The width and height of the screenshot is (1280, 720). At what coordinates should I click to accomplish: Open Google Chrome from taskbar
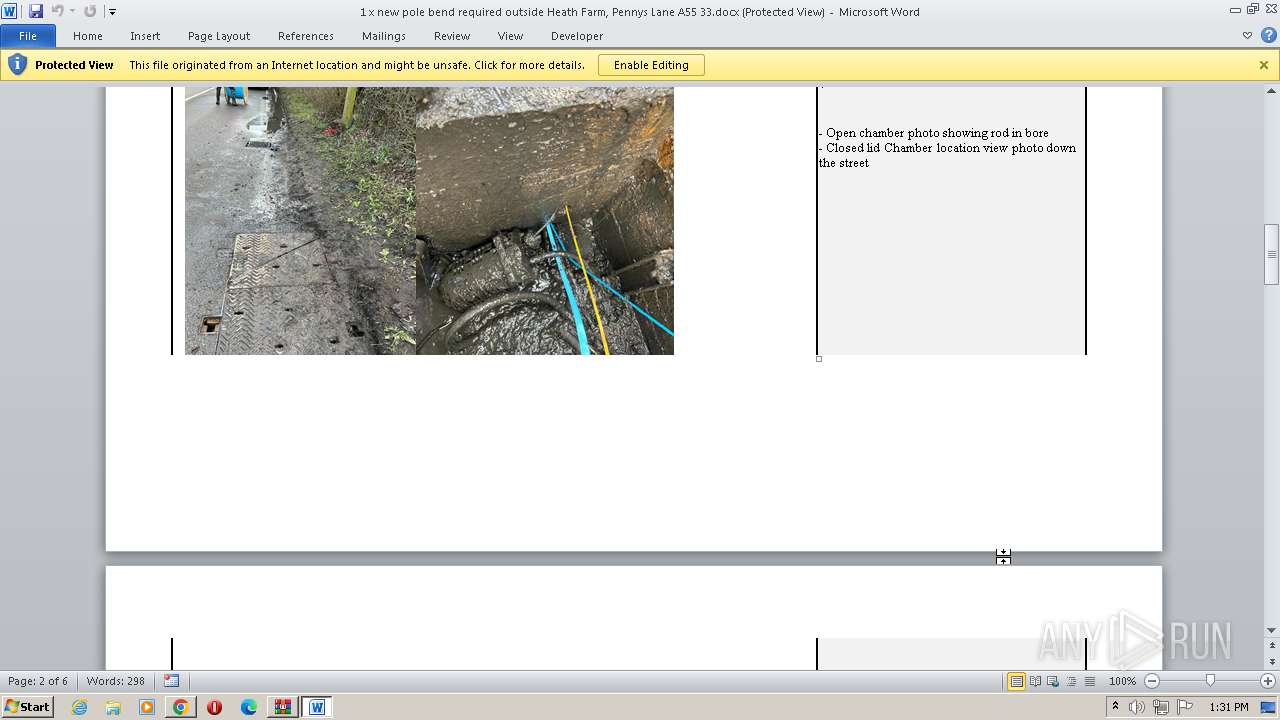click(x=181, y=707)
